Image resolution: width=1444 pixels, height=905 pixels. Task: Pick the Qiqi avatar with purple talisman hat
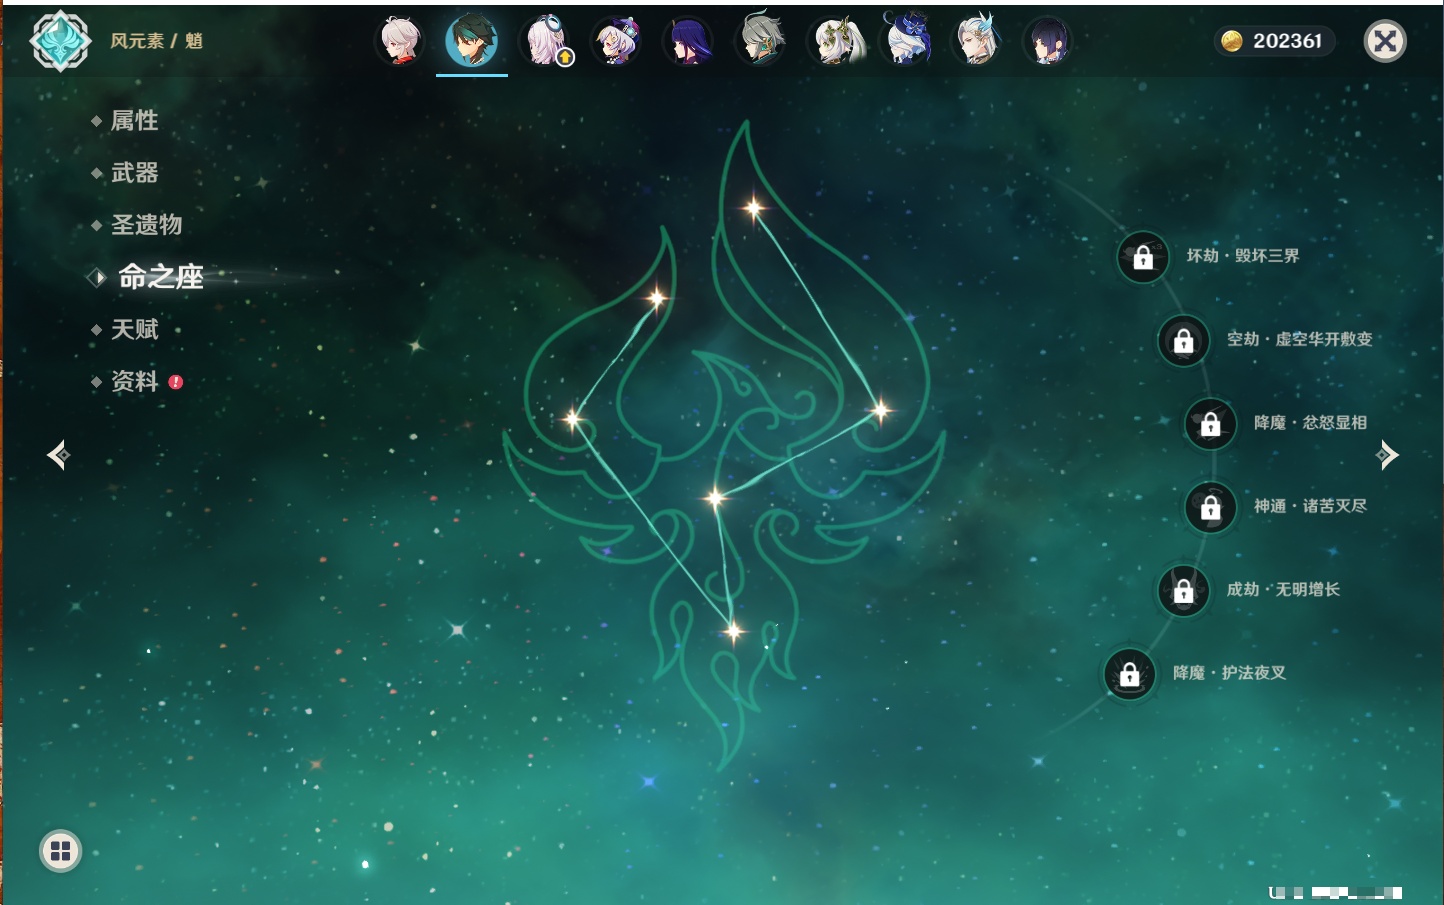[x=616, y=42]
